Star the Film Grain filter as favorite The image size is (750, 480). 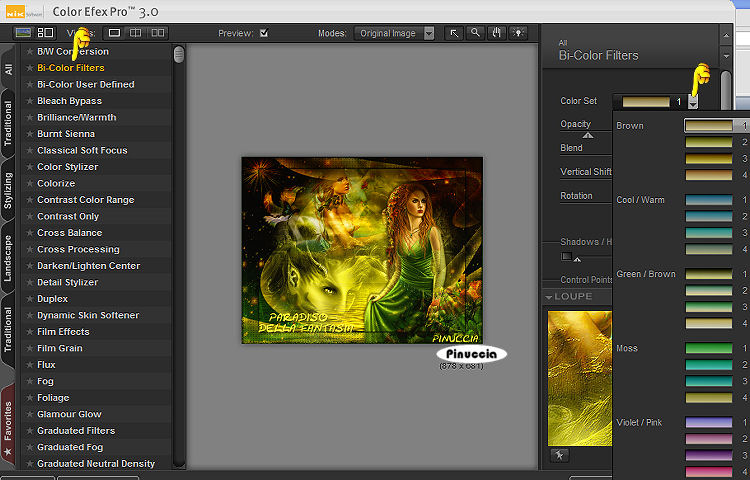click(29, 348)
